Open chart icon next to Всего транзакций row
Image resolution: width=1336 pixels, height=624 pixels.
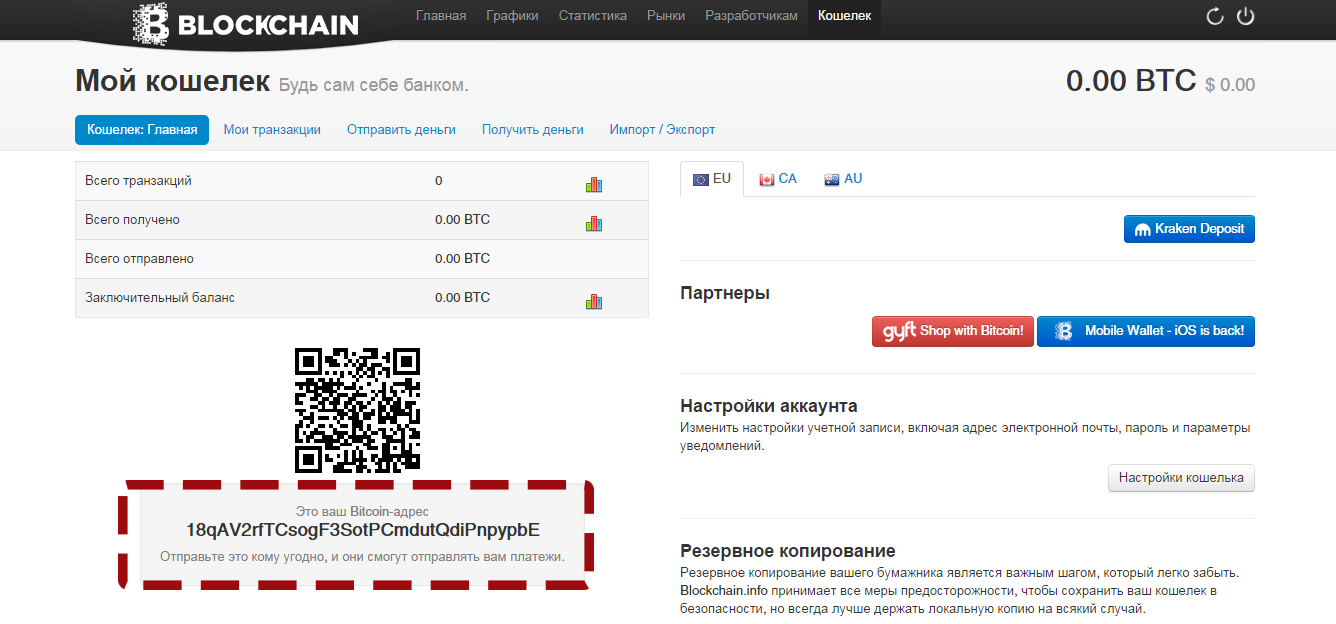pyautogui.click(x=595, y=181)
